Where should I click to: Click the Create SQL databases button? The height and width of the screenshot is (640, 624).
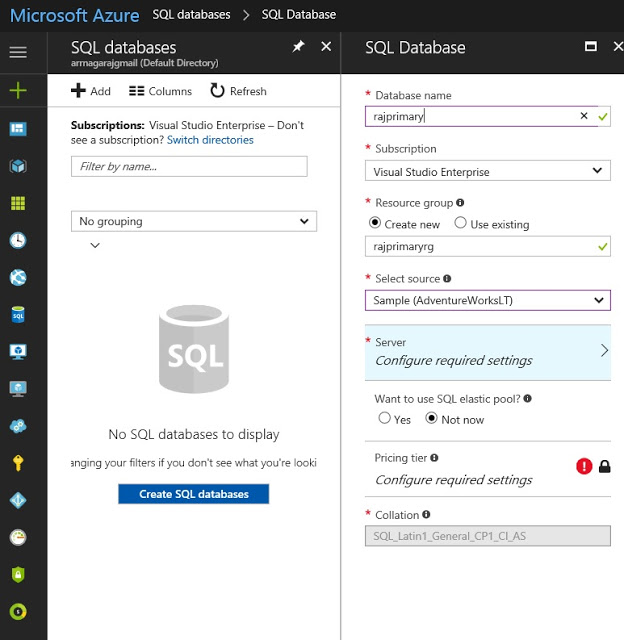coord(193,494)
